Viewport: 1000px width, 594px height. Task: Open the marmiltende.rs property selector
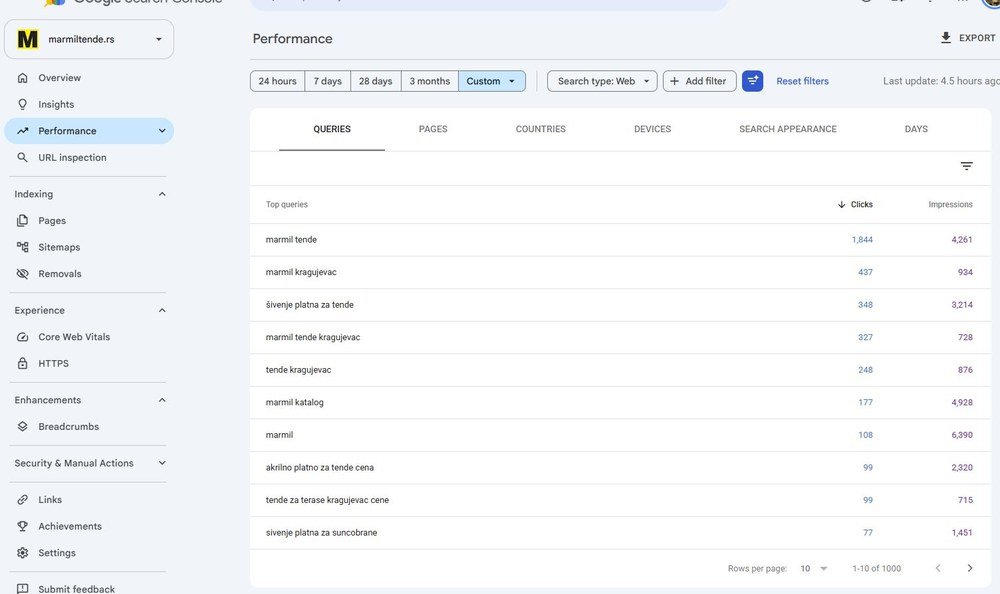(x=89, y=40)
